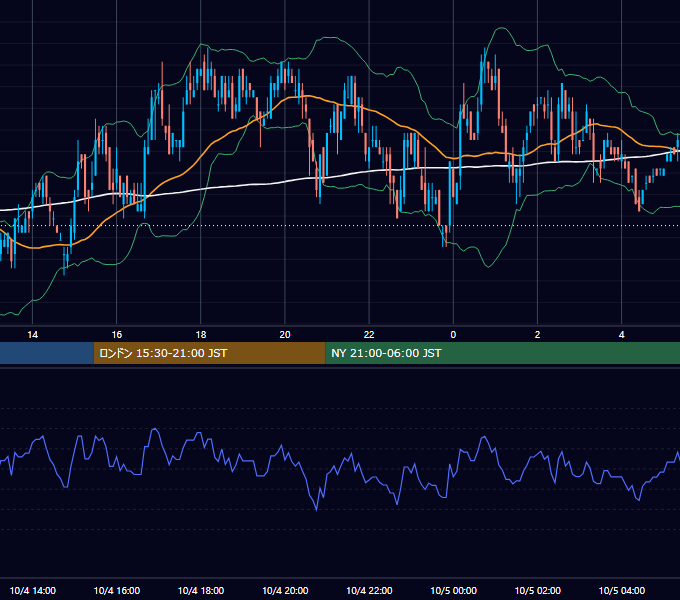
Task: Click the 14 hour label on price chart axis
Action: [33, 335]
